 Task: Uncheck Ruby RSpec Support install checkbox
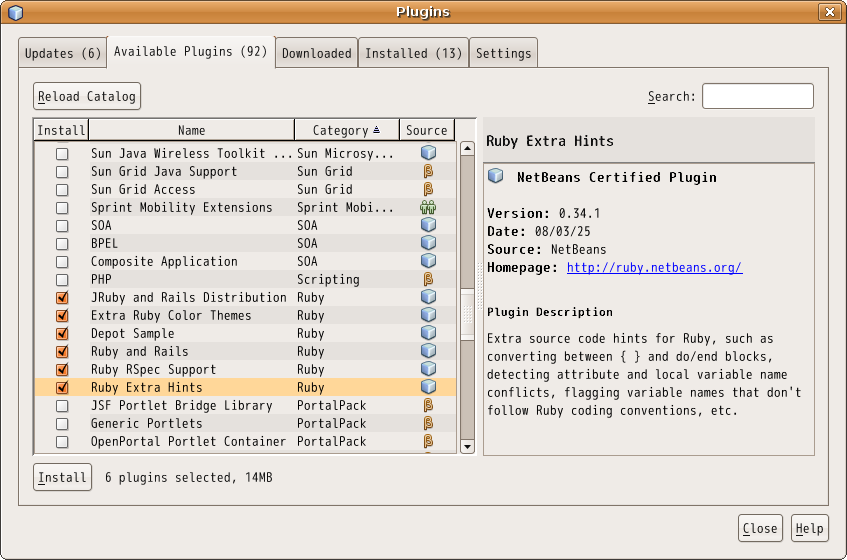tap(62, 370)
